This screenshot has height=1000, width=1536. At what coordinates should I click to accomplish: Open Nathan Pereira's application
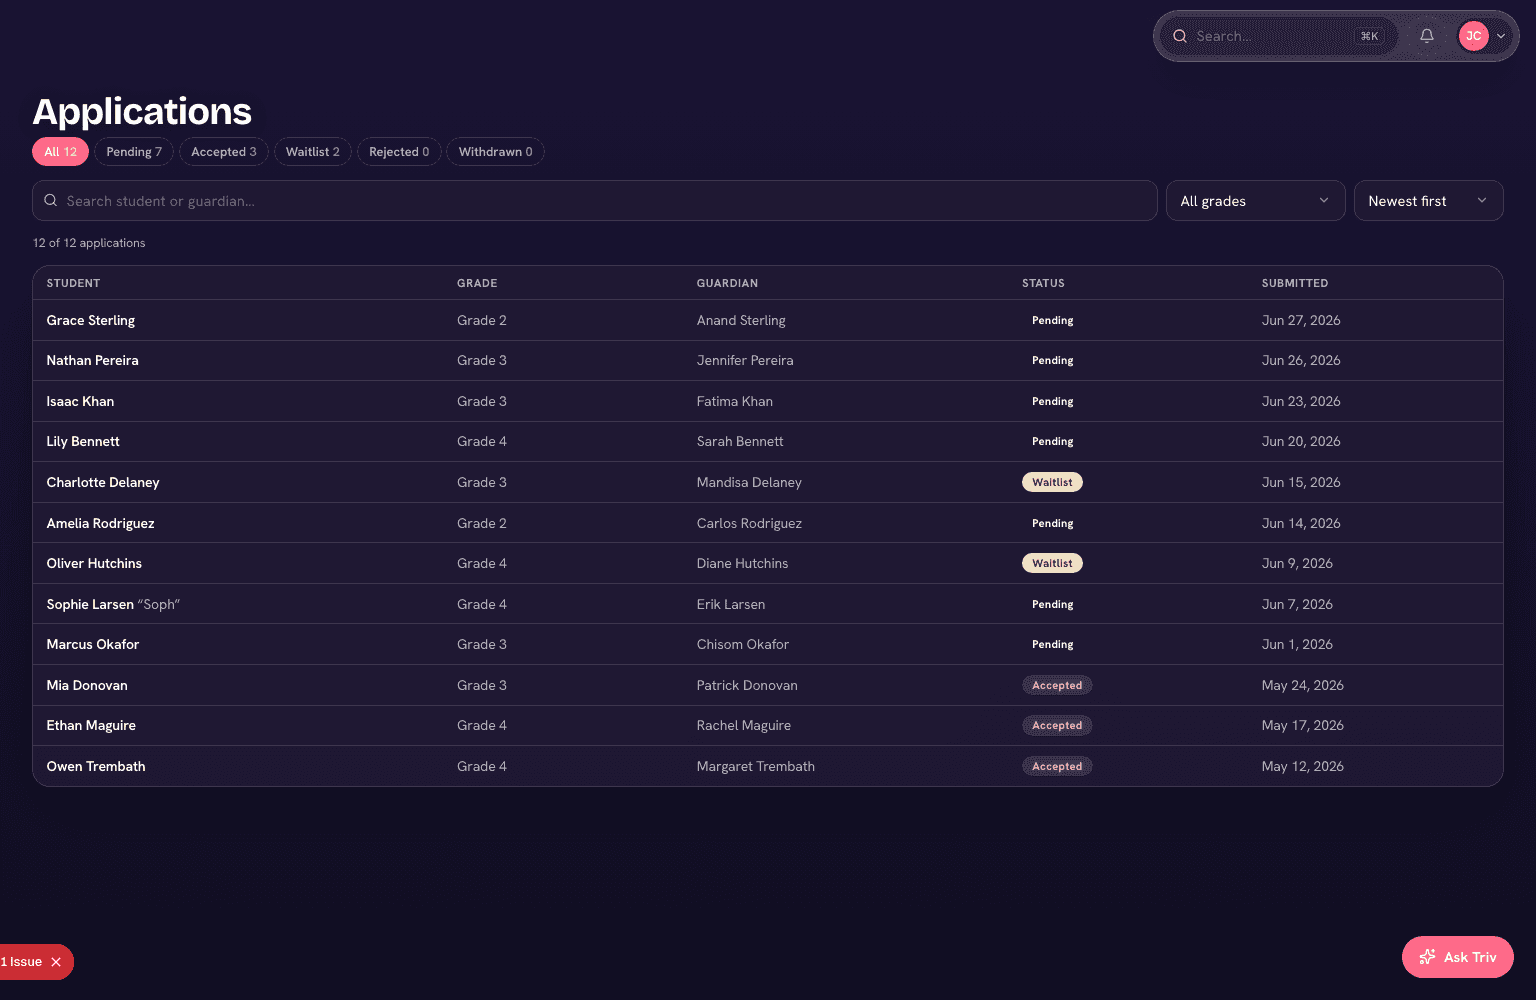pos(768,360)
